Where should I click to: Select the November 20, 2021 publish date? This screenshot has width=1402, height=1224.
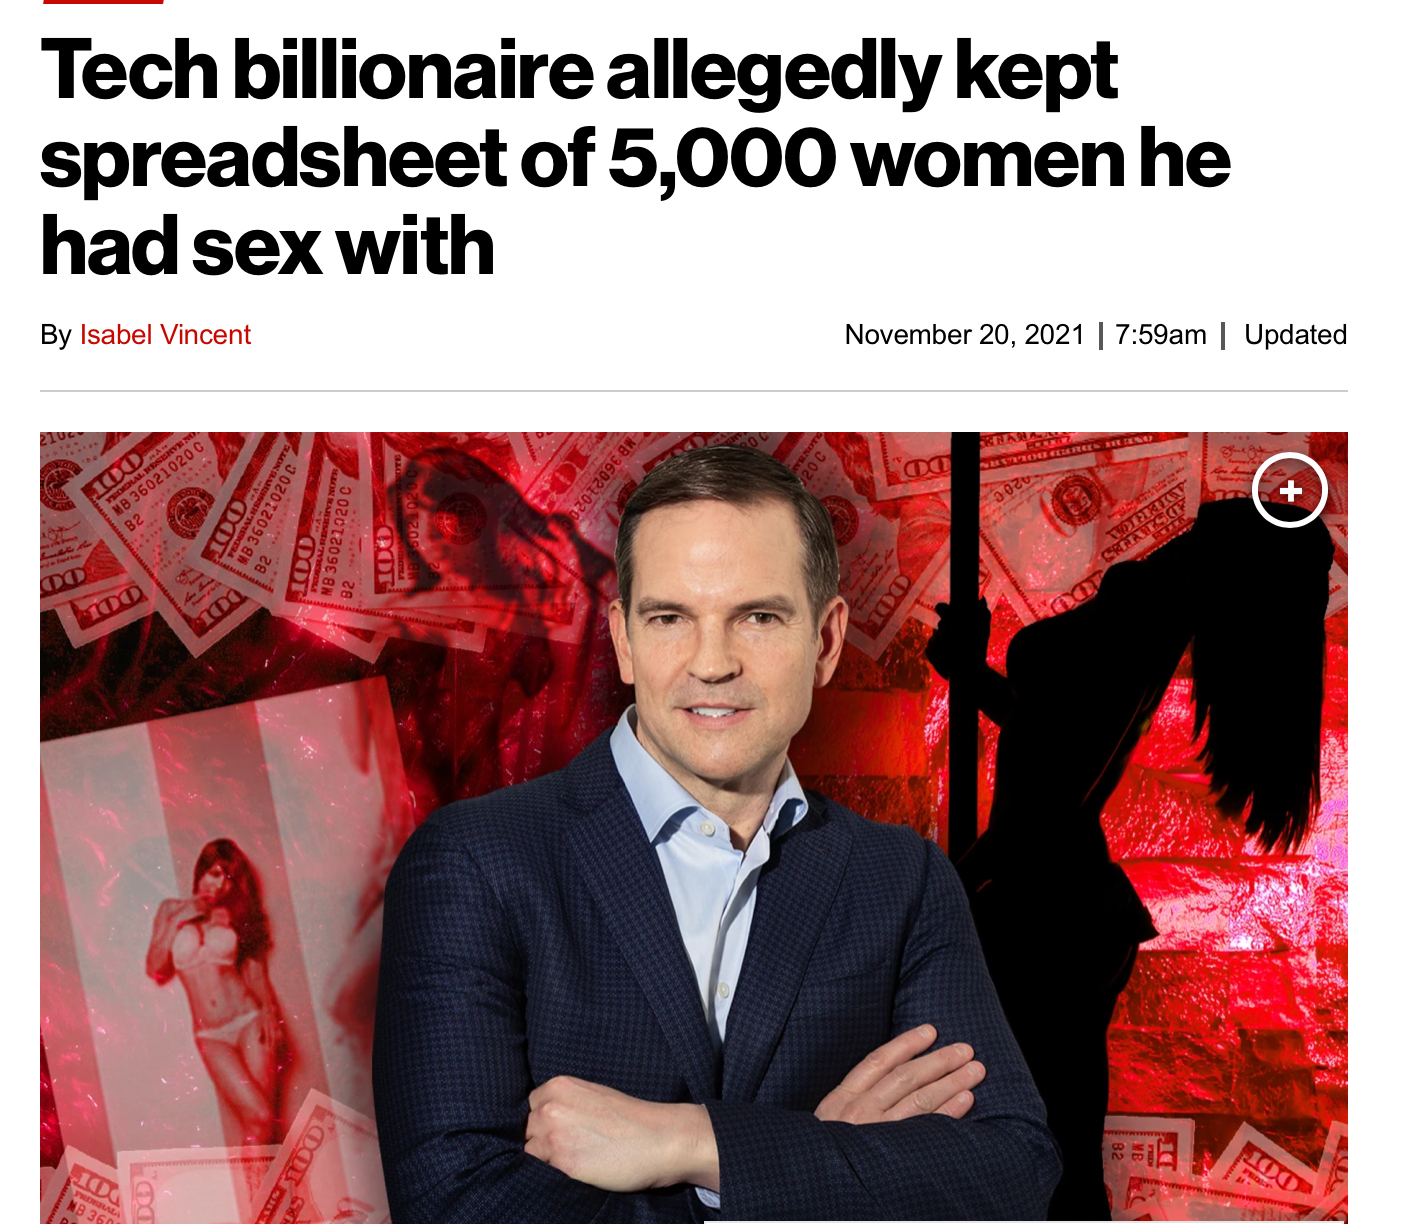tap(964, 335)
